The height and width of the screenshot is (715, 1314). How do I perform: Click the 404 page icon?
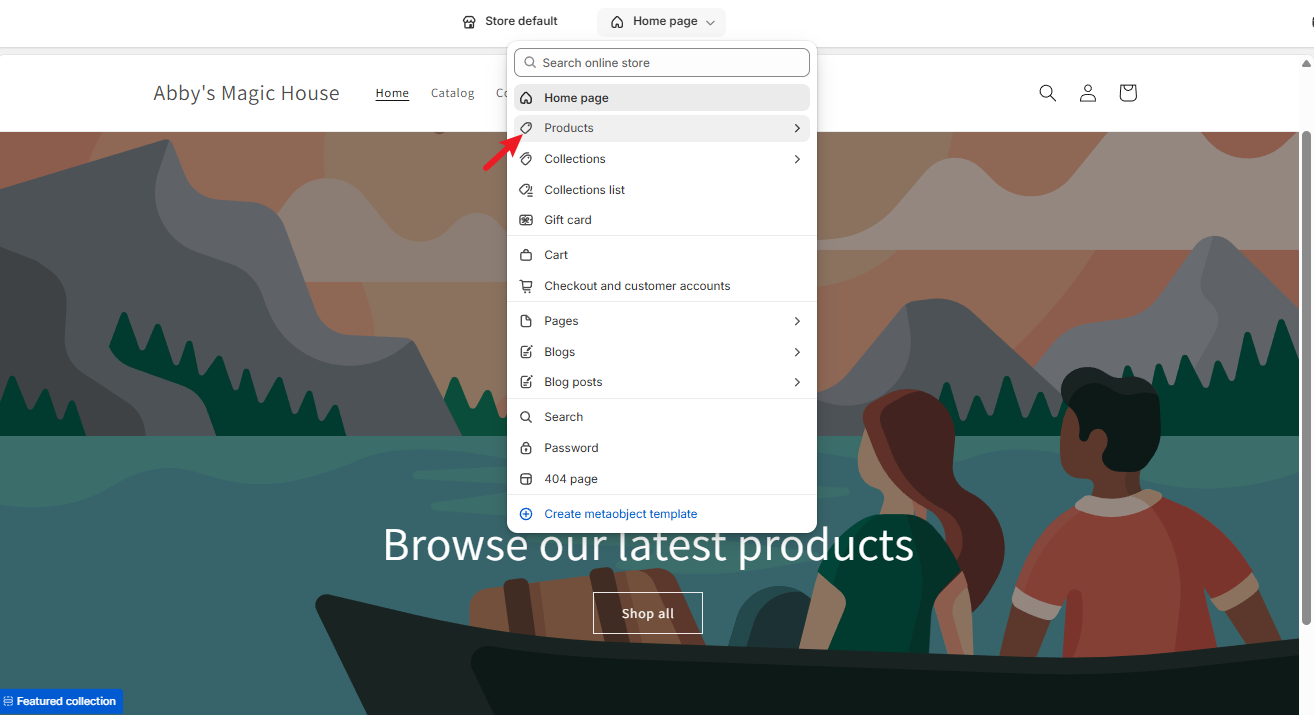[x=526, y=479]
